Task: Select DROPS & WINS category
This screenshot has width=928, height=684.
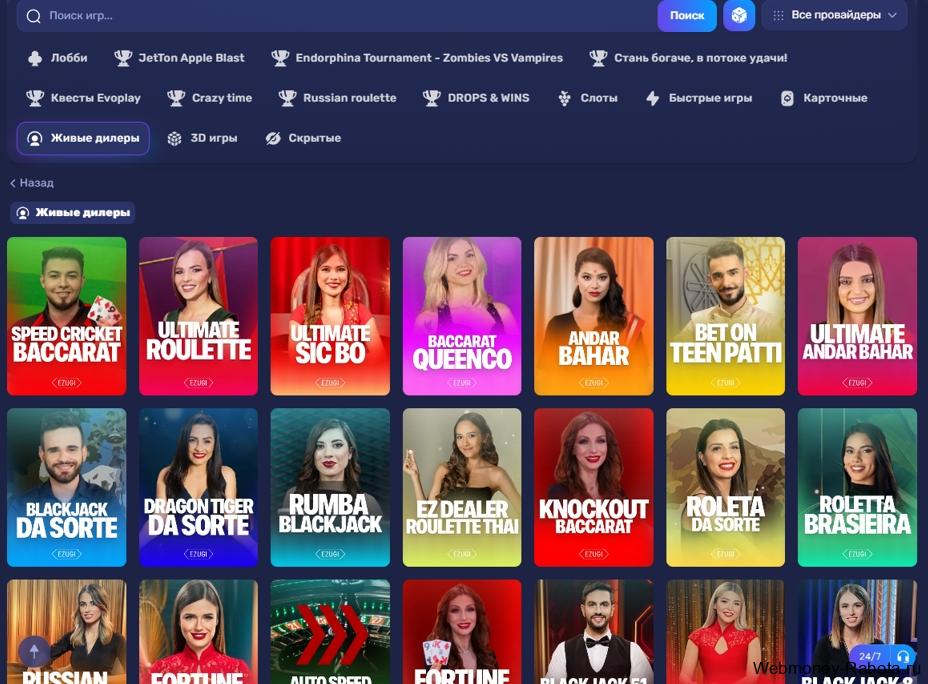Action: [x=476, y=98]
